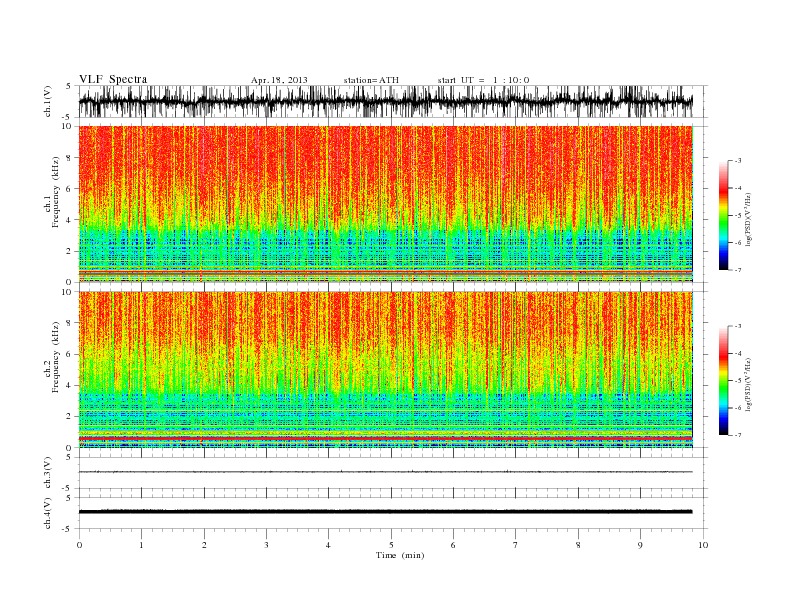
Task: Click the "station=ATH" header label
Action: (371, 80)
